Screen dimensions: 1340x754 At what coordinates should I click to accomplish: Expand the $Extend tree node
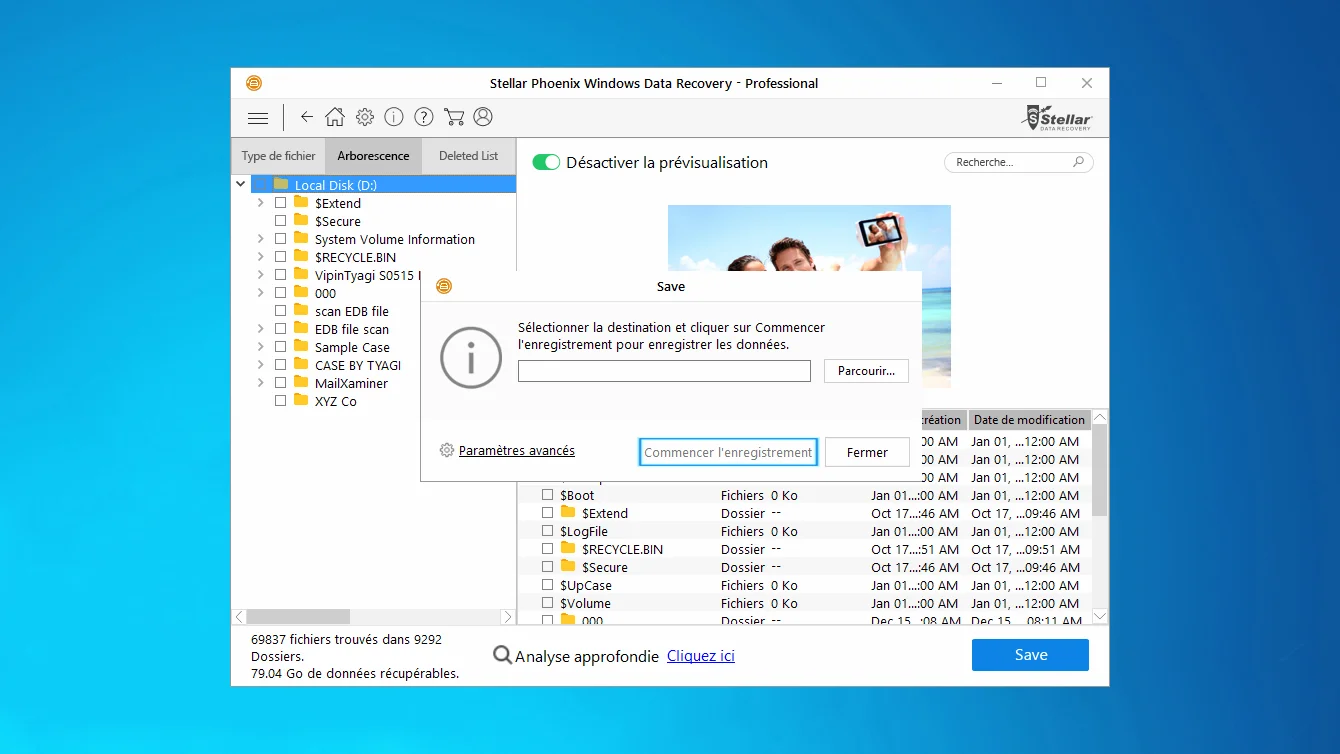pyautogui.click(x=260, y=203)
